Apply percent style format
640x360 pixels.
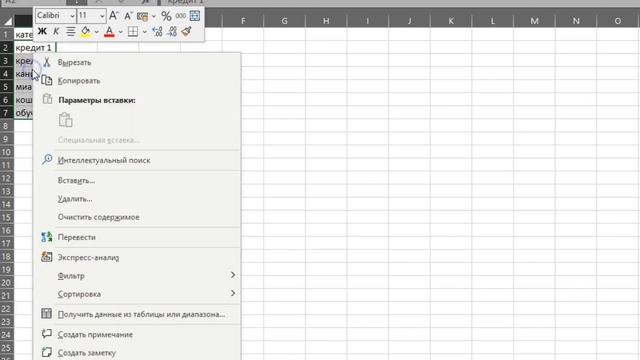pyautogui.click(x=166, y=16)
